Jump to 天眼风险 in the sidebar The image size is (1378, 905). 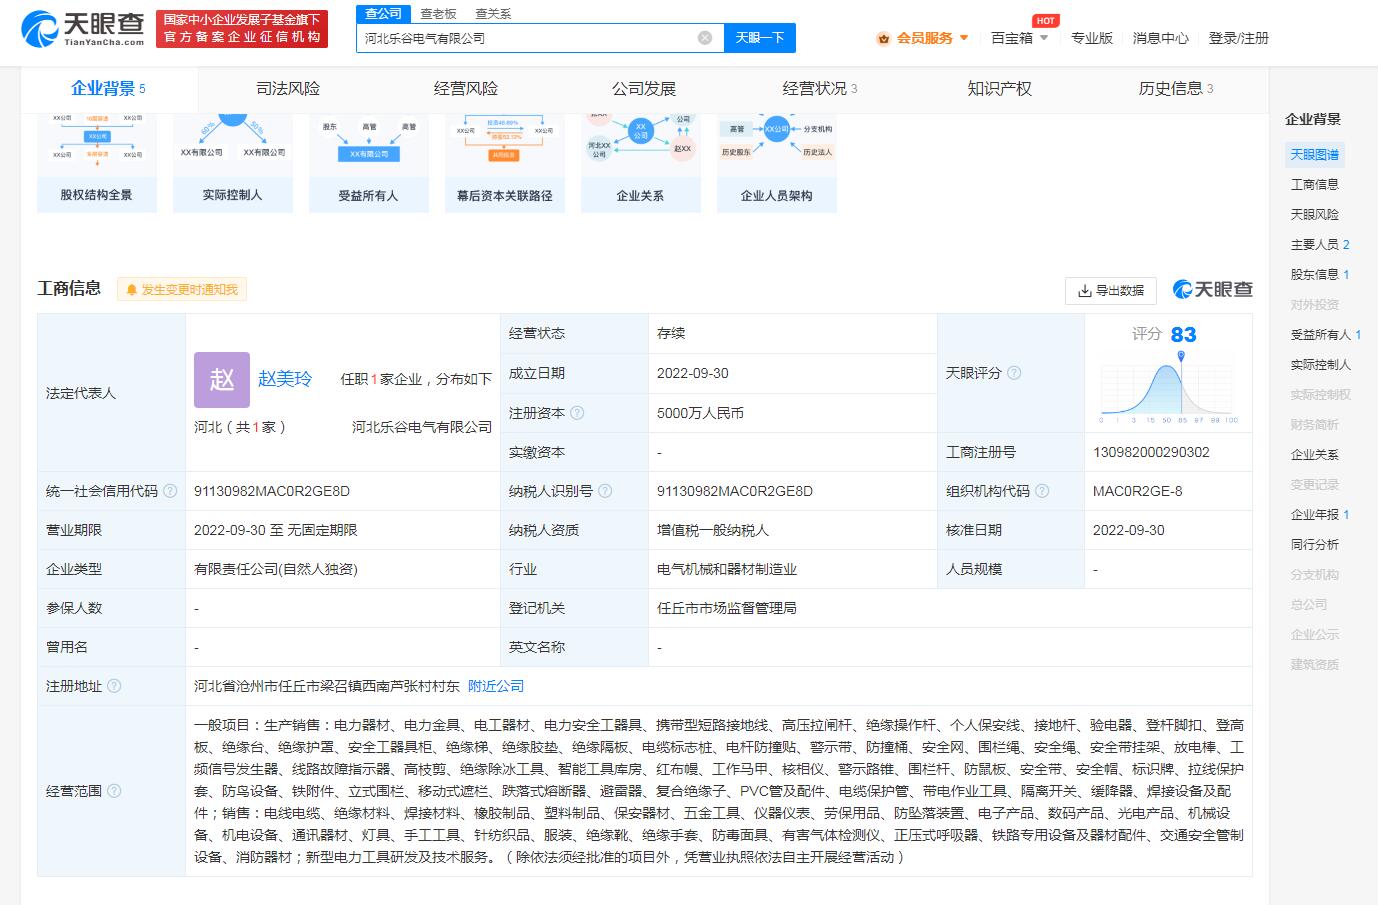[x=1314, y=215]
